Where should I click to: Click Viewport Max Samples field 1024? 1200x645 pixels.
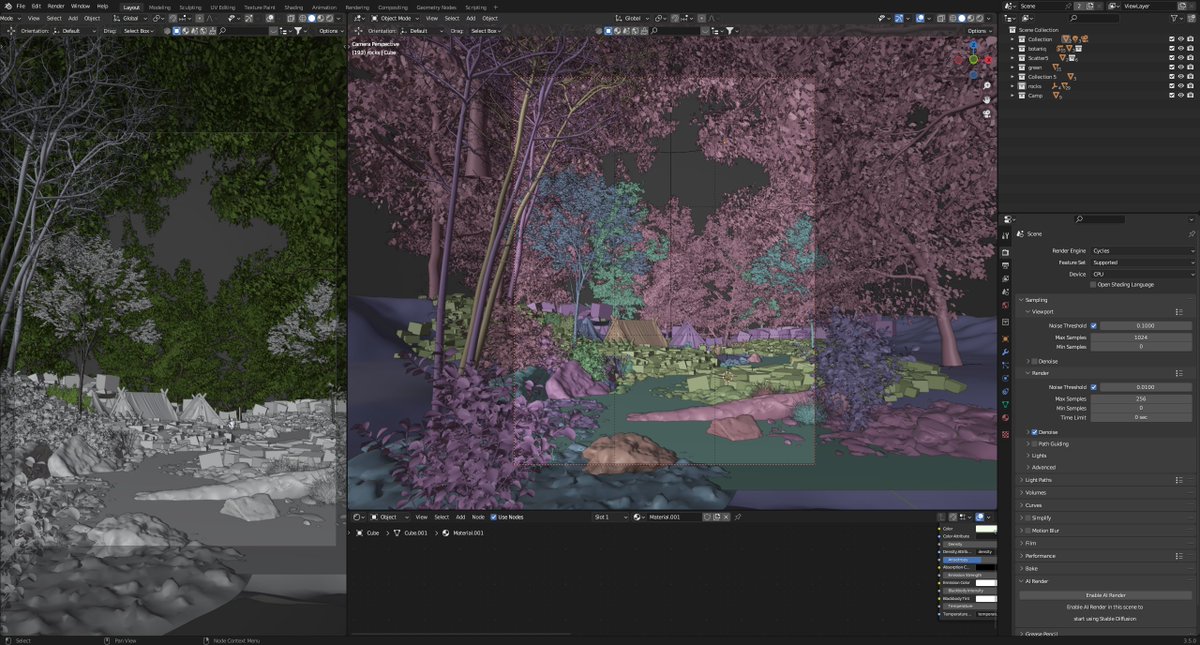tap(1140, 337)
